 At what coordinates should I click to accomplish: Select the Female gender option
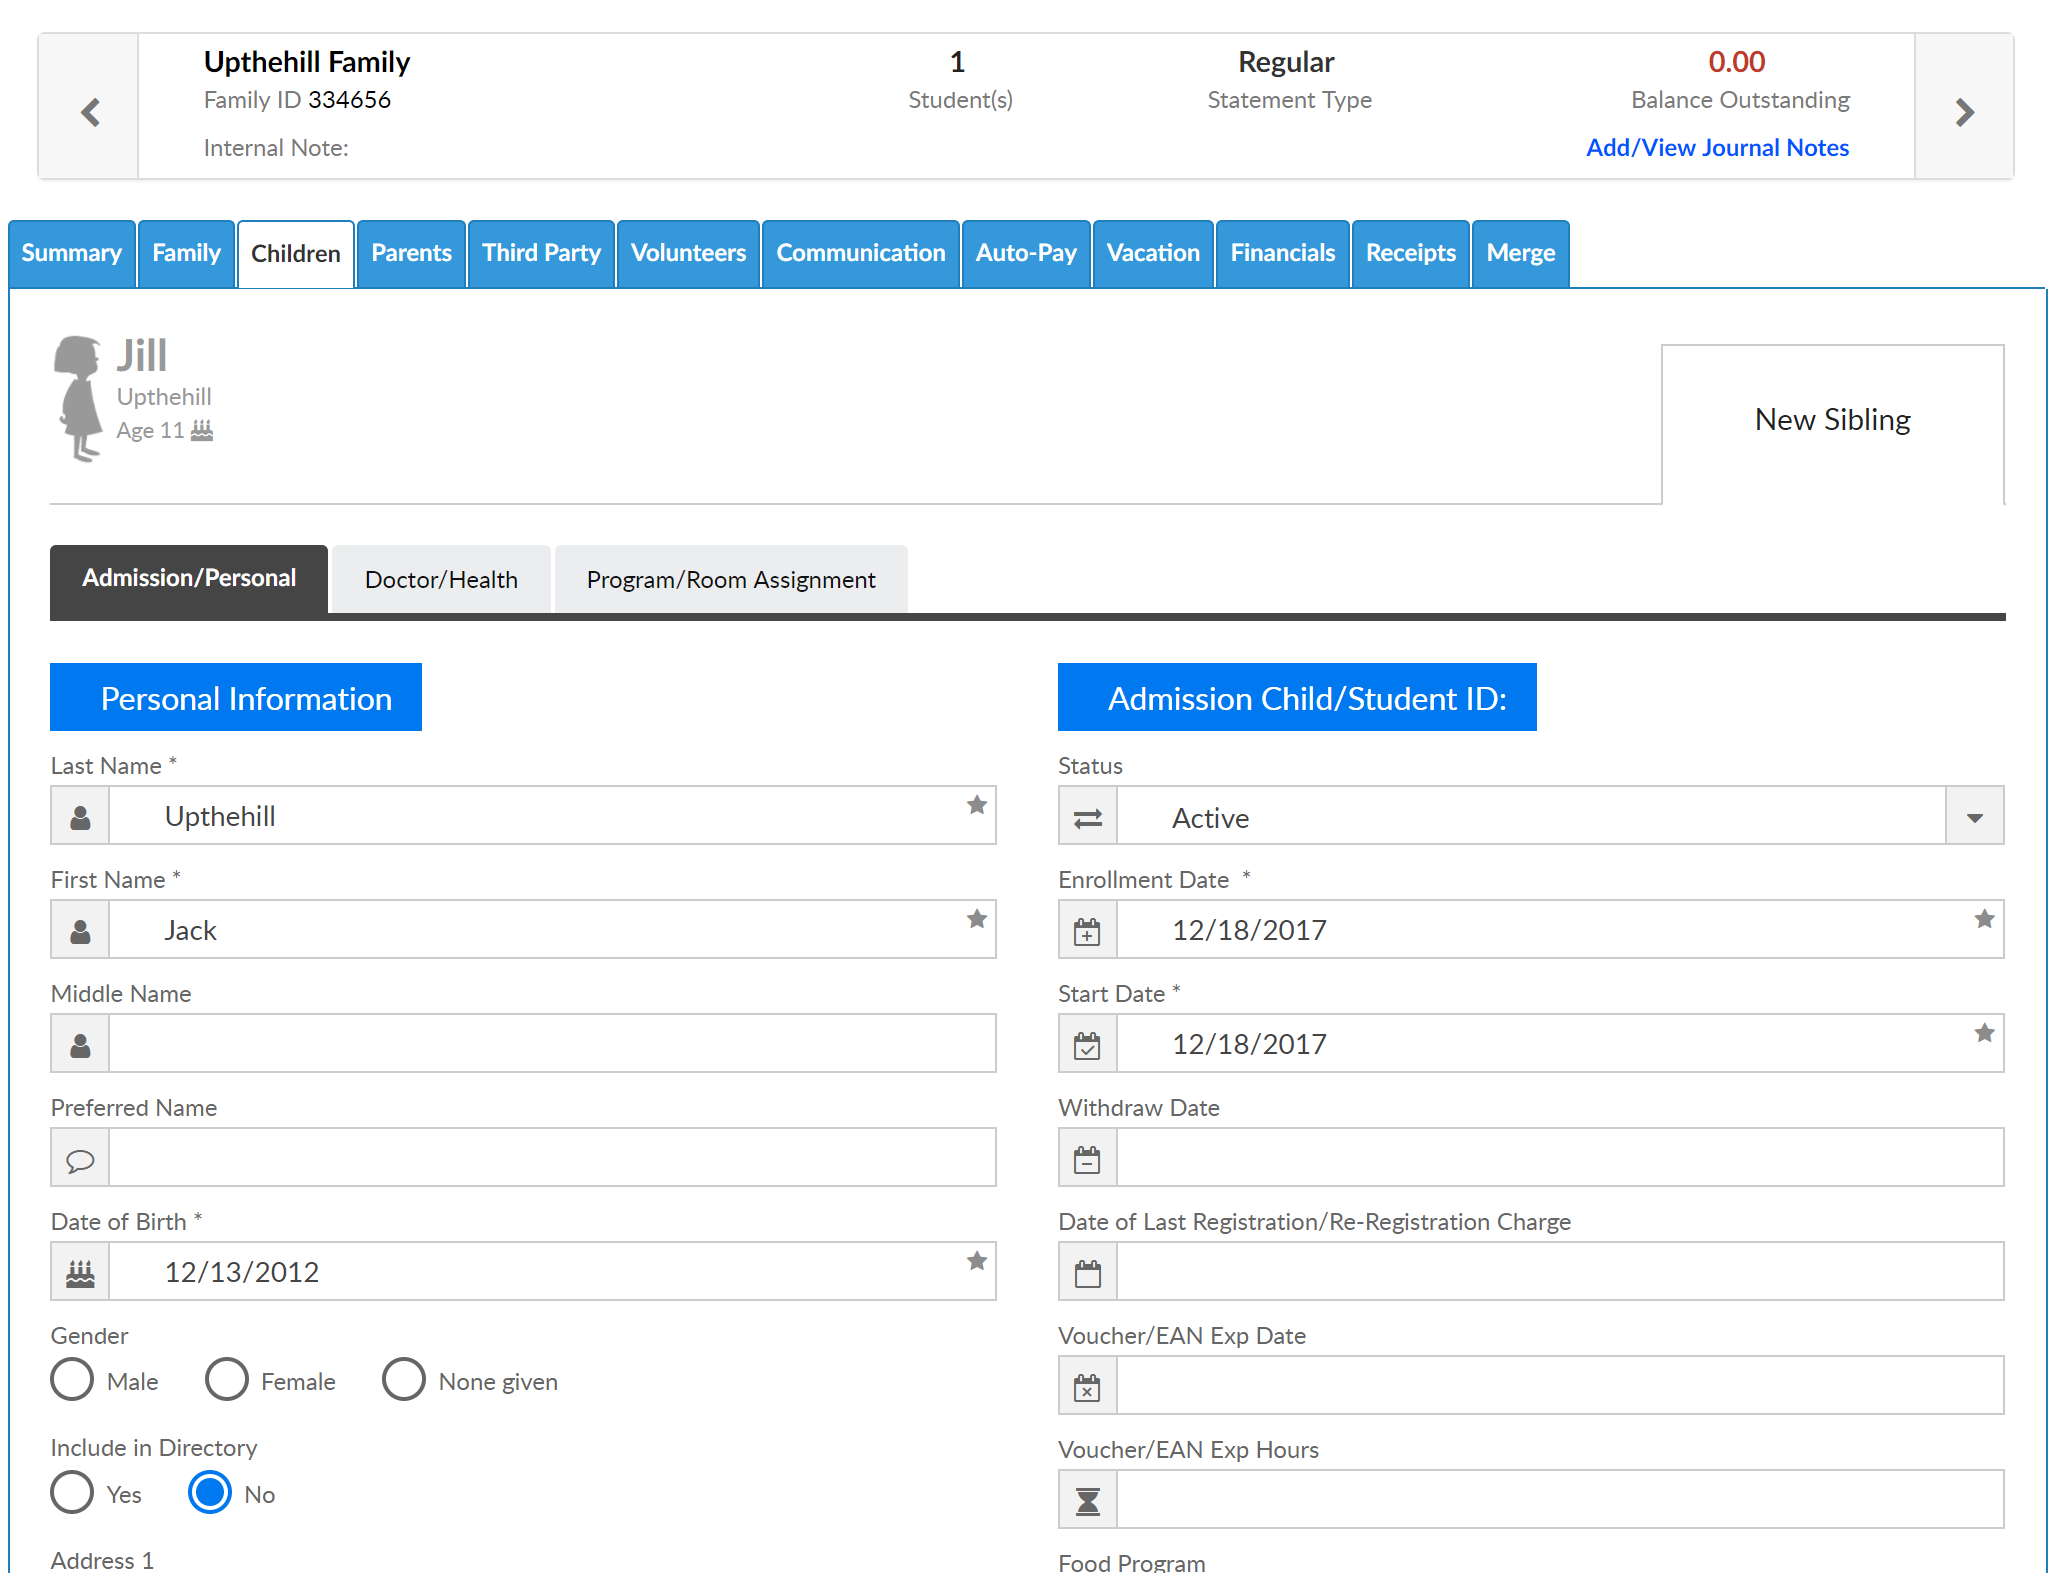[x=227, y=1380]
